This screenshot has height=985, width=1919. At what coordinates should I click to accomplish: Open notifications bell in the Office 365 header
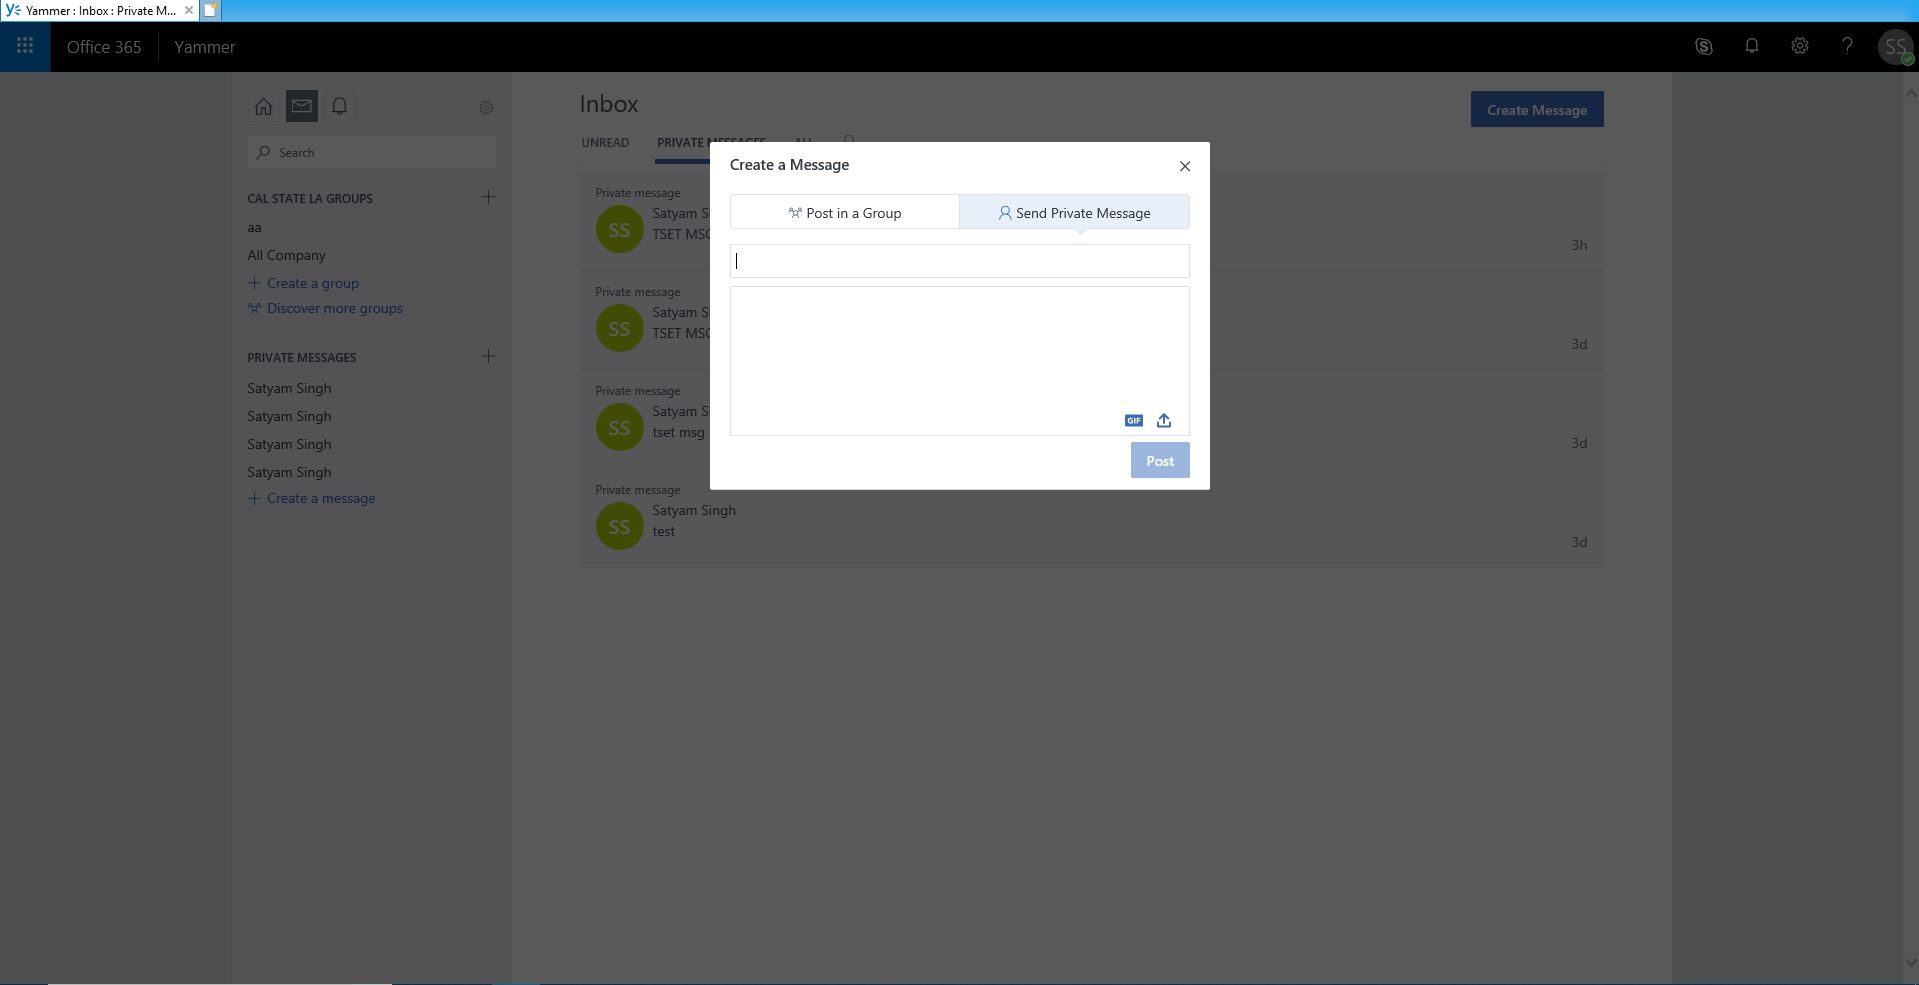coord(1752,46)
